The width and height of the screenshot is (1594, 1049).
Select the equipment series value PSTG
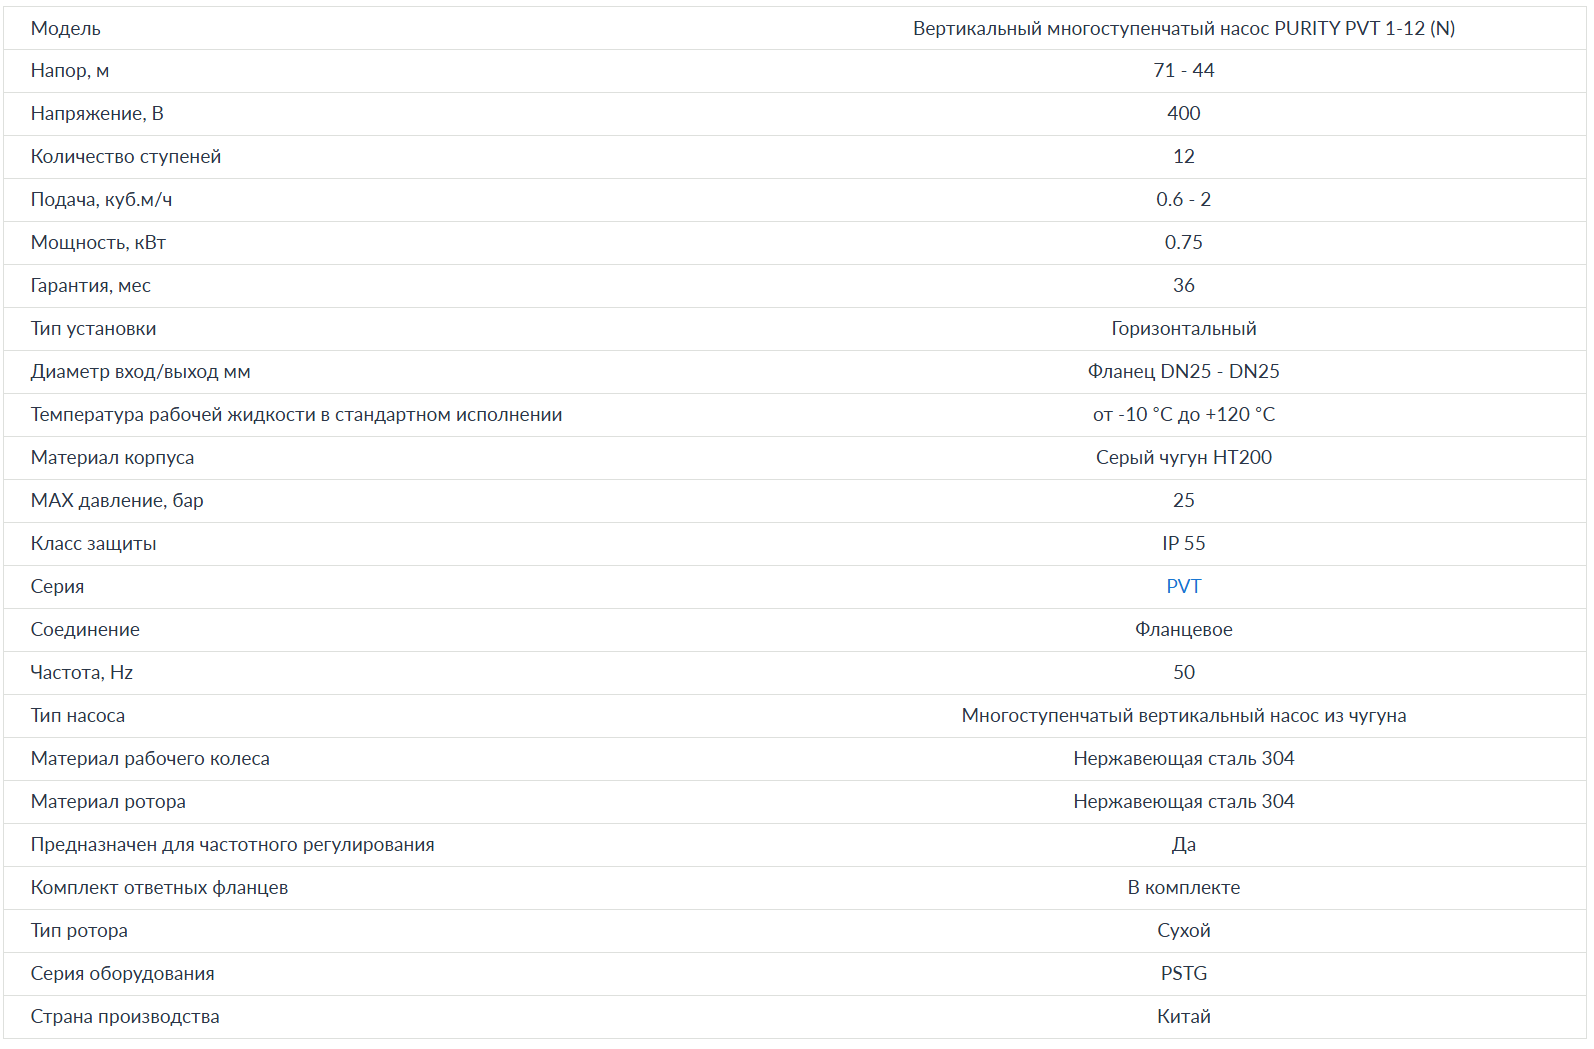(x=1183, y=974)
